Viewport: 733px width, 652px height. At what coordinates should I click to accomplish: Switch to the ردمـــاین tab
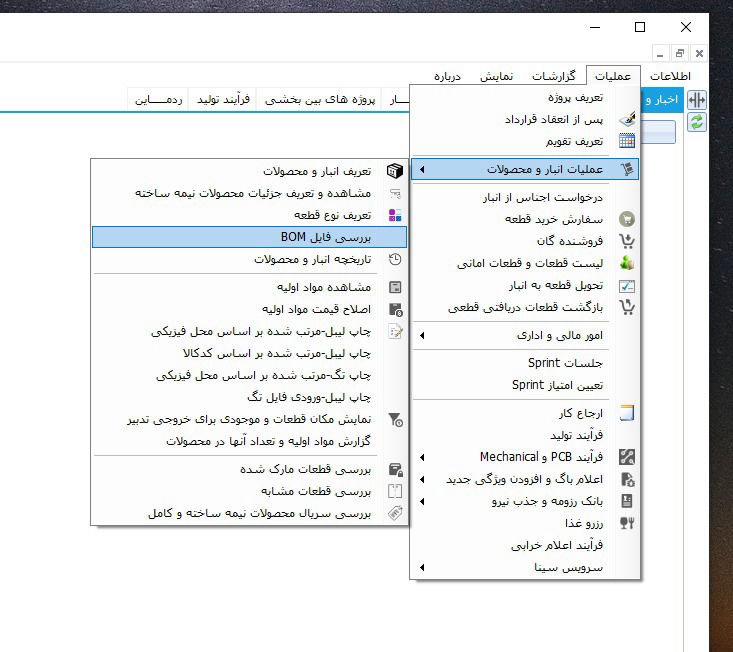158,100
